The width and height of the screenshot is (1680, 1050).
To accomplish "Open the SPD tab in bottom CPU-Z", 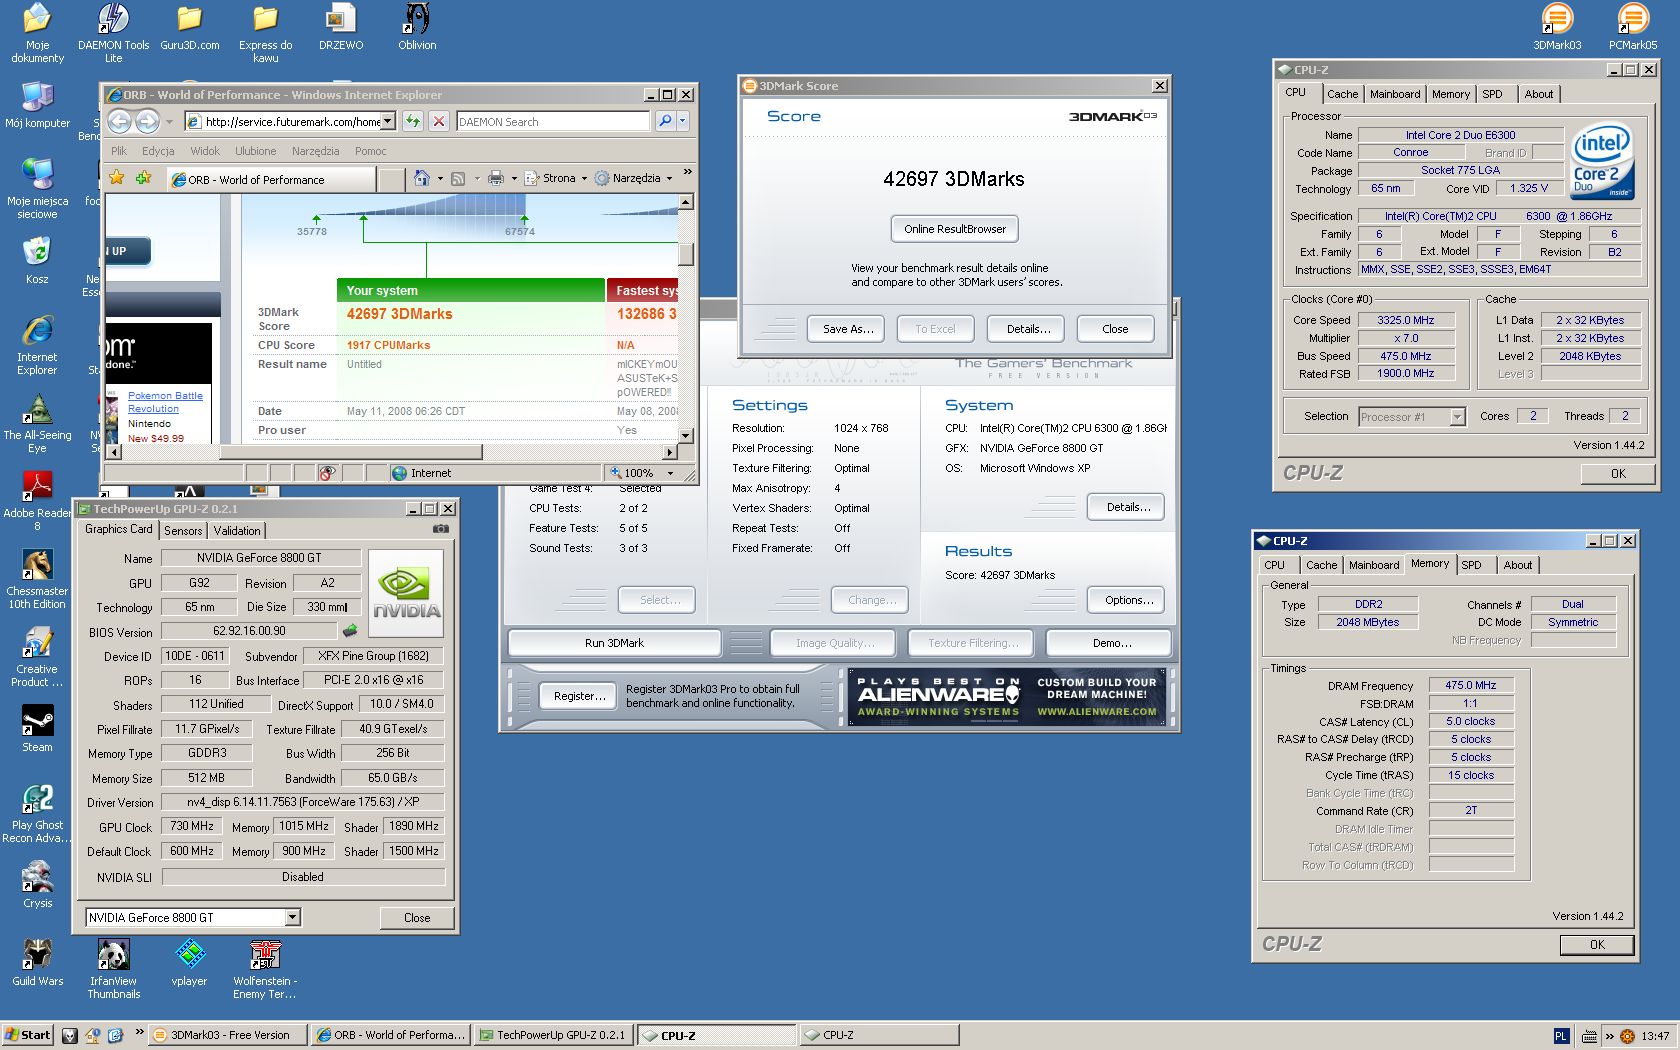I will point(1471,565).
